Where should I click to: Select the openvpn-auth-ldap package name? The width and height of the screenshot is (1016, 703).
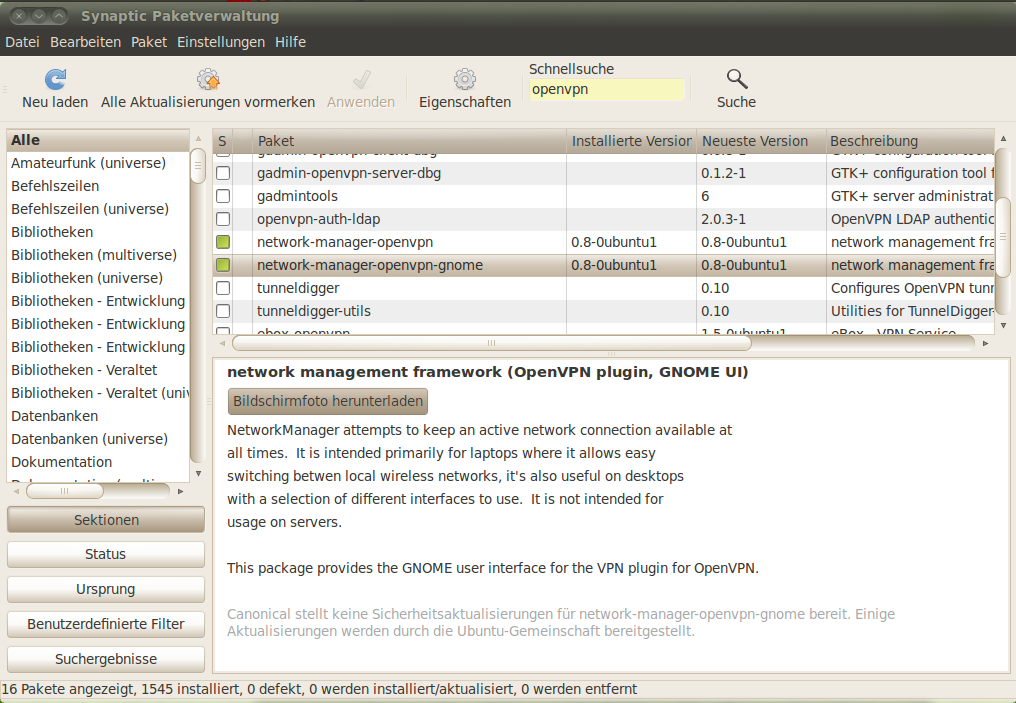point(318,219)
